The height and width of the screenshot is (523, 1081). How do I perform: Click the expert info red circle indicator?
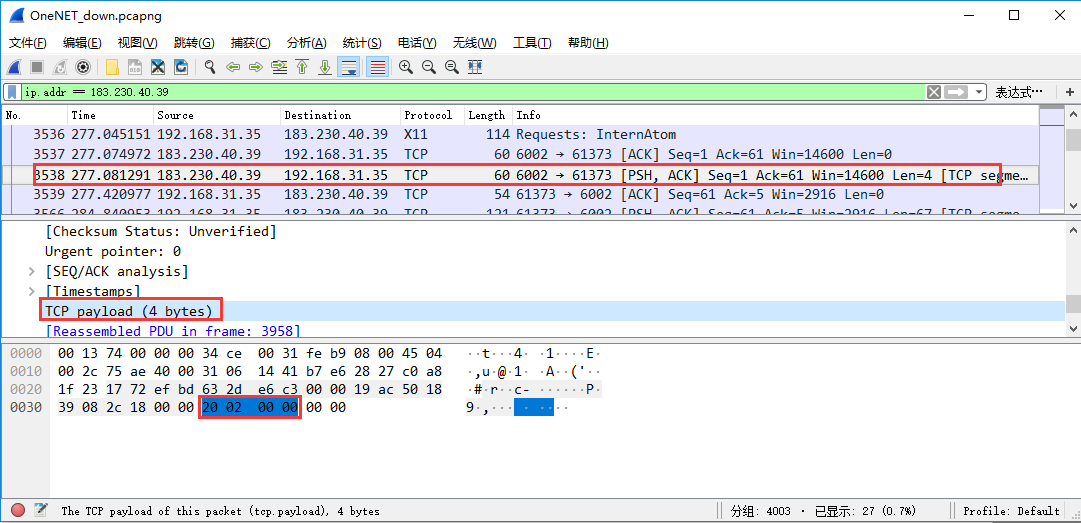(x=18, y=511)
